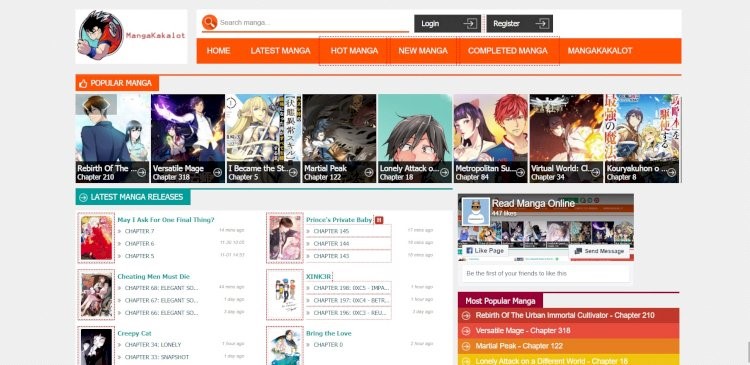This screenshot has height=365, width=750.
Task: Open the MANGAKAKALOT menu item
Action: click(x=600, y=51)
